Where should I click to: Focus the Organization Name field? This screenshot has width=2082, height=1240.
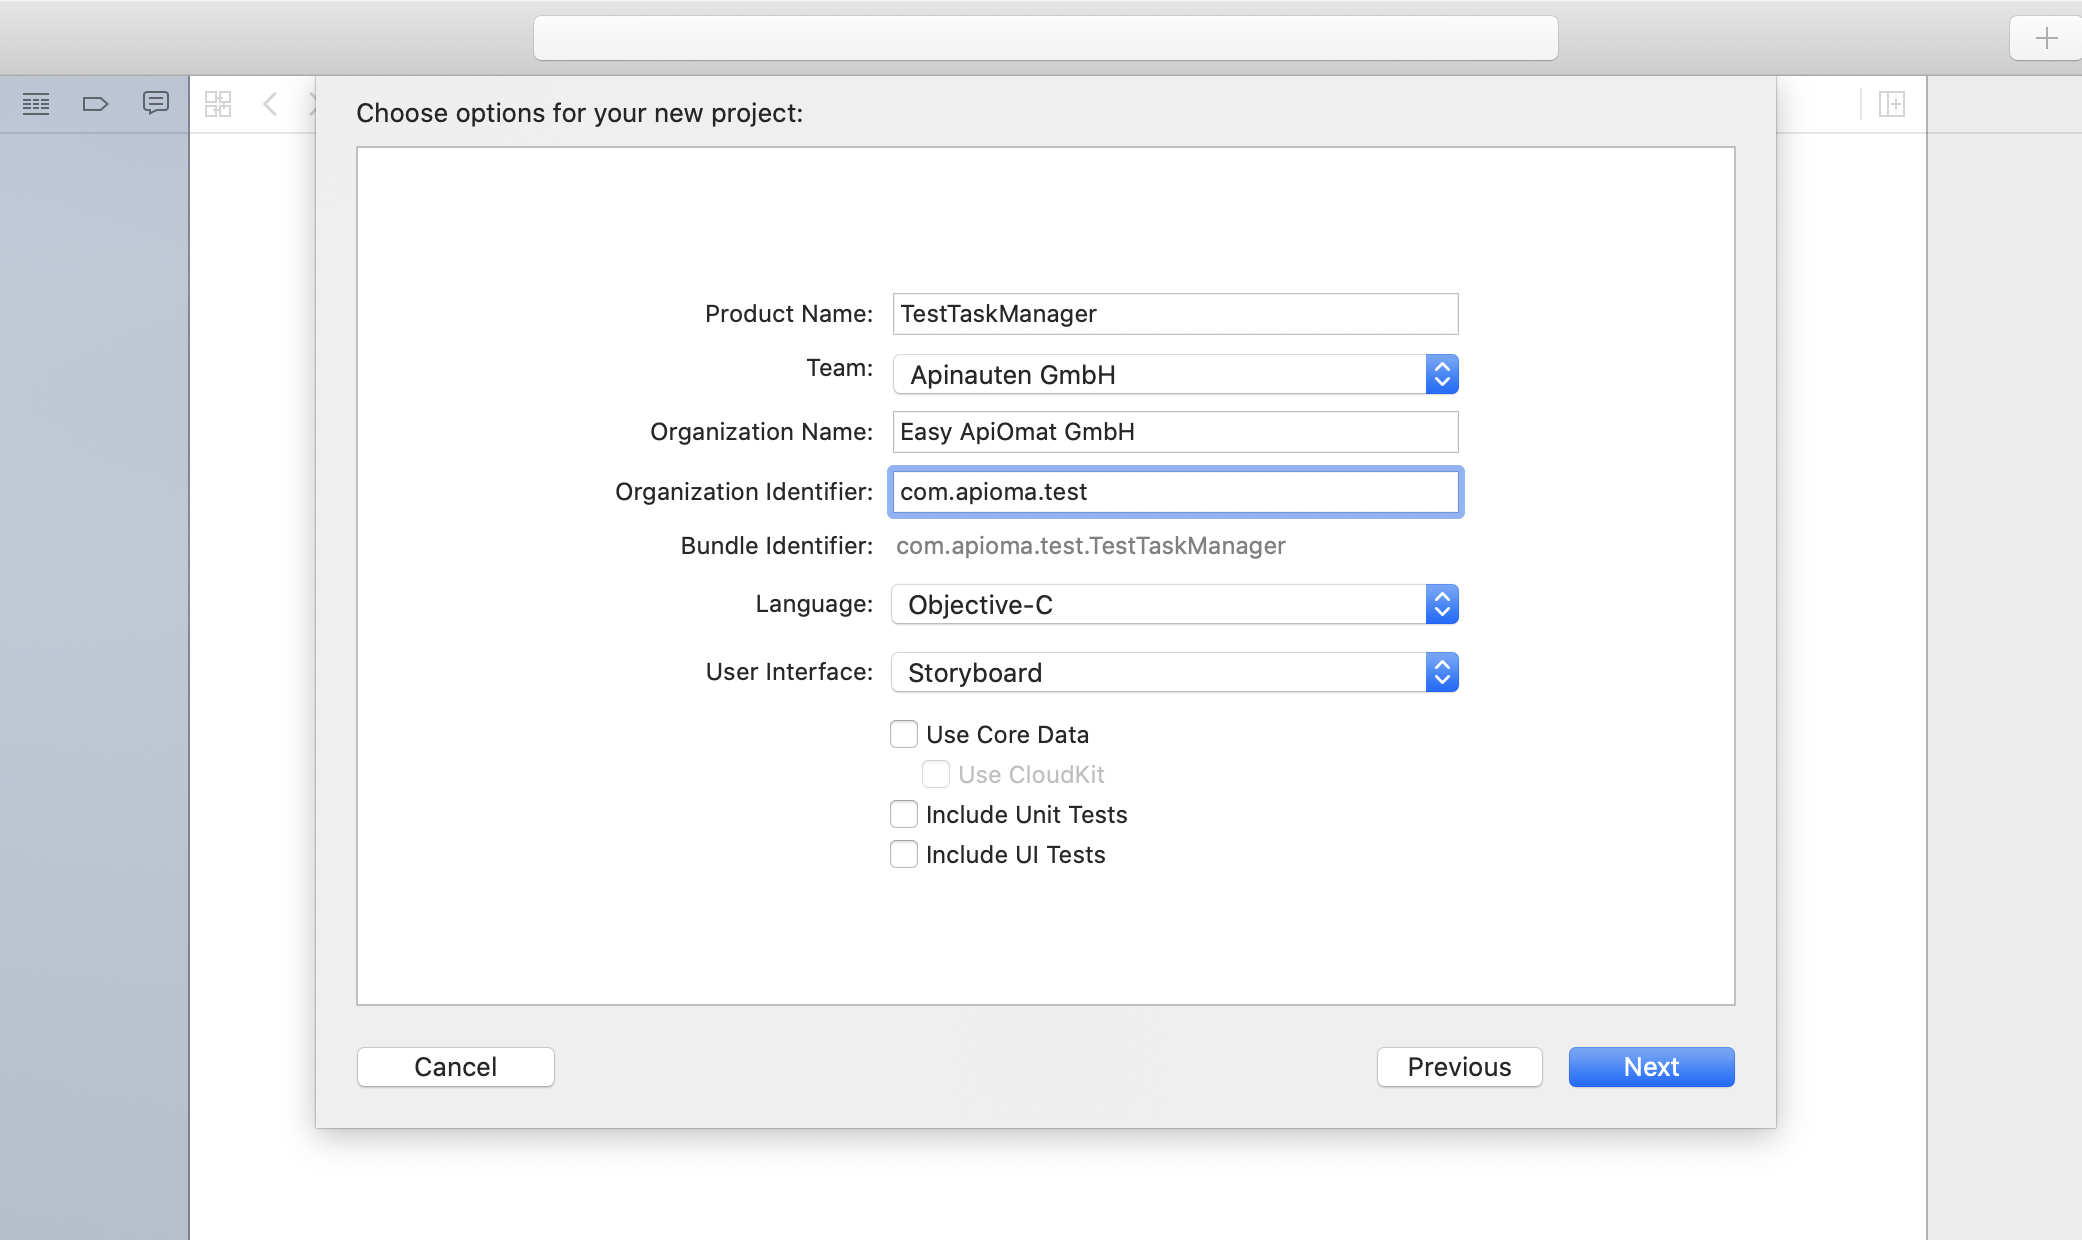(x=1174, y=432)
